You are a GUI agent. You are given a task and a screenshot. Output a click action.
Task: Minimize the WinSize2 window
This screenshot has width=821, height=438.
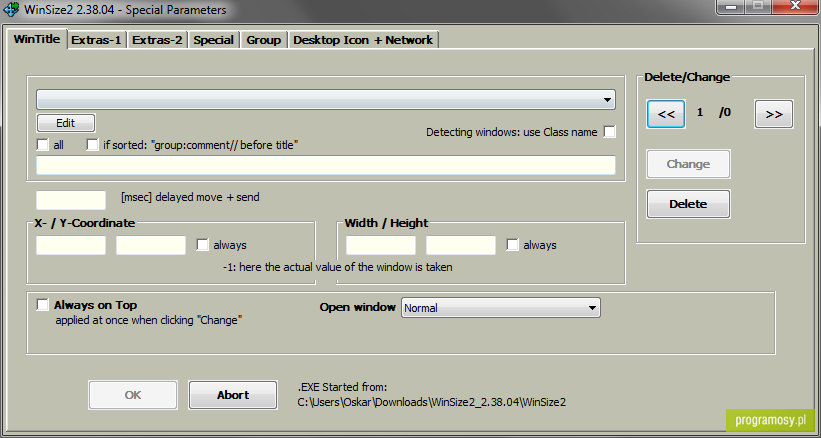(732, 6)
